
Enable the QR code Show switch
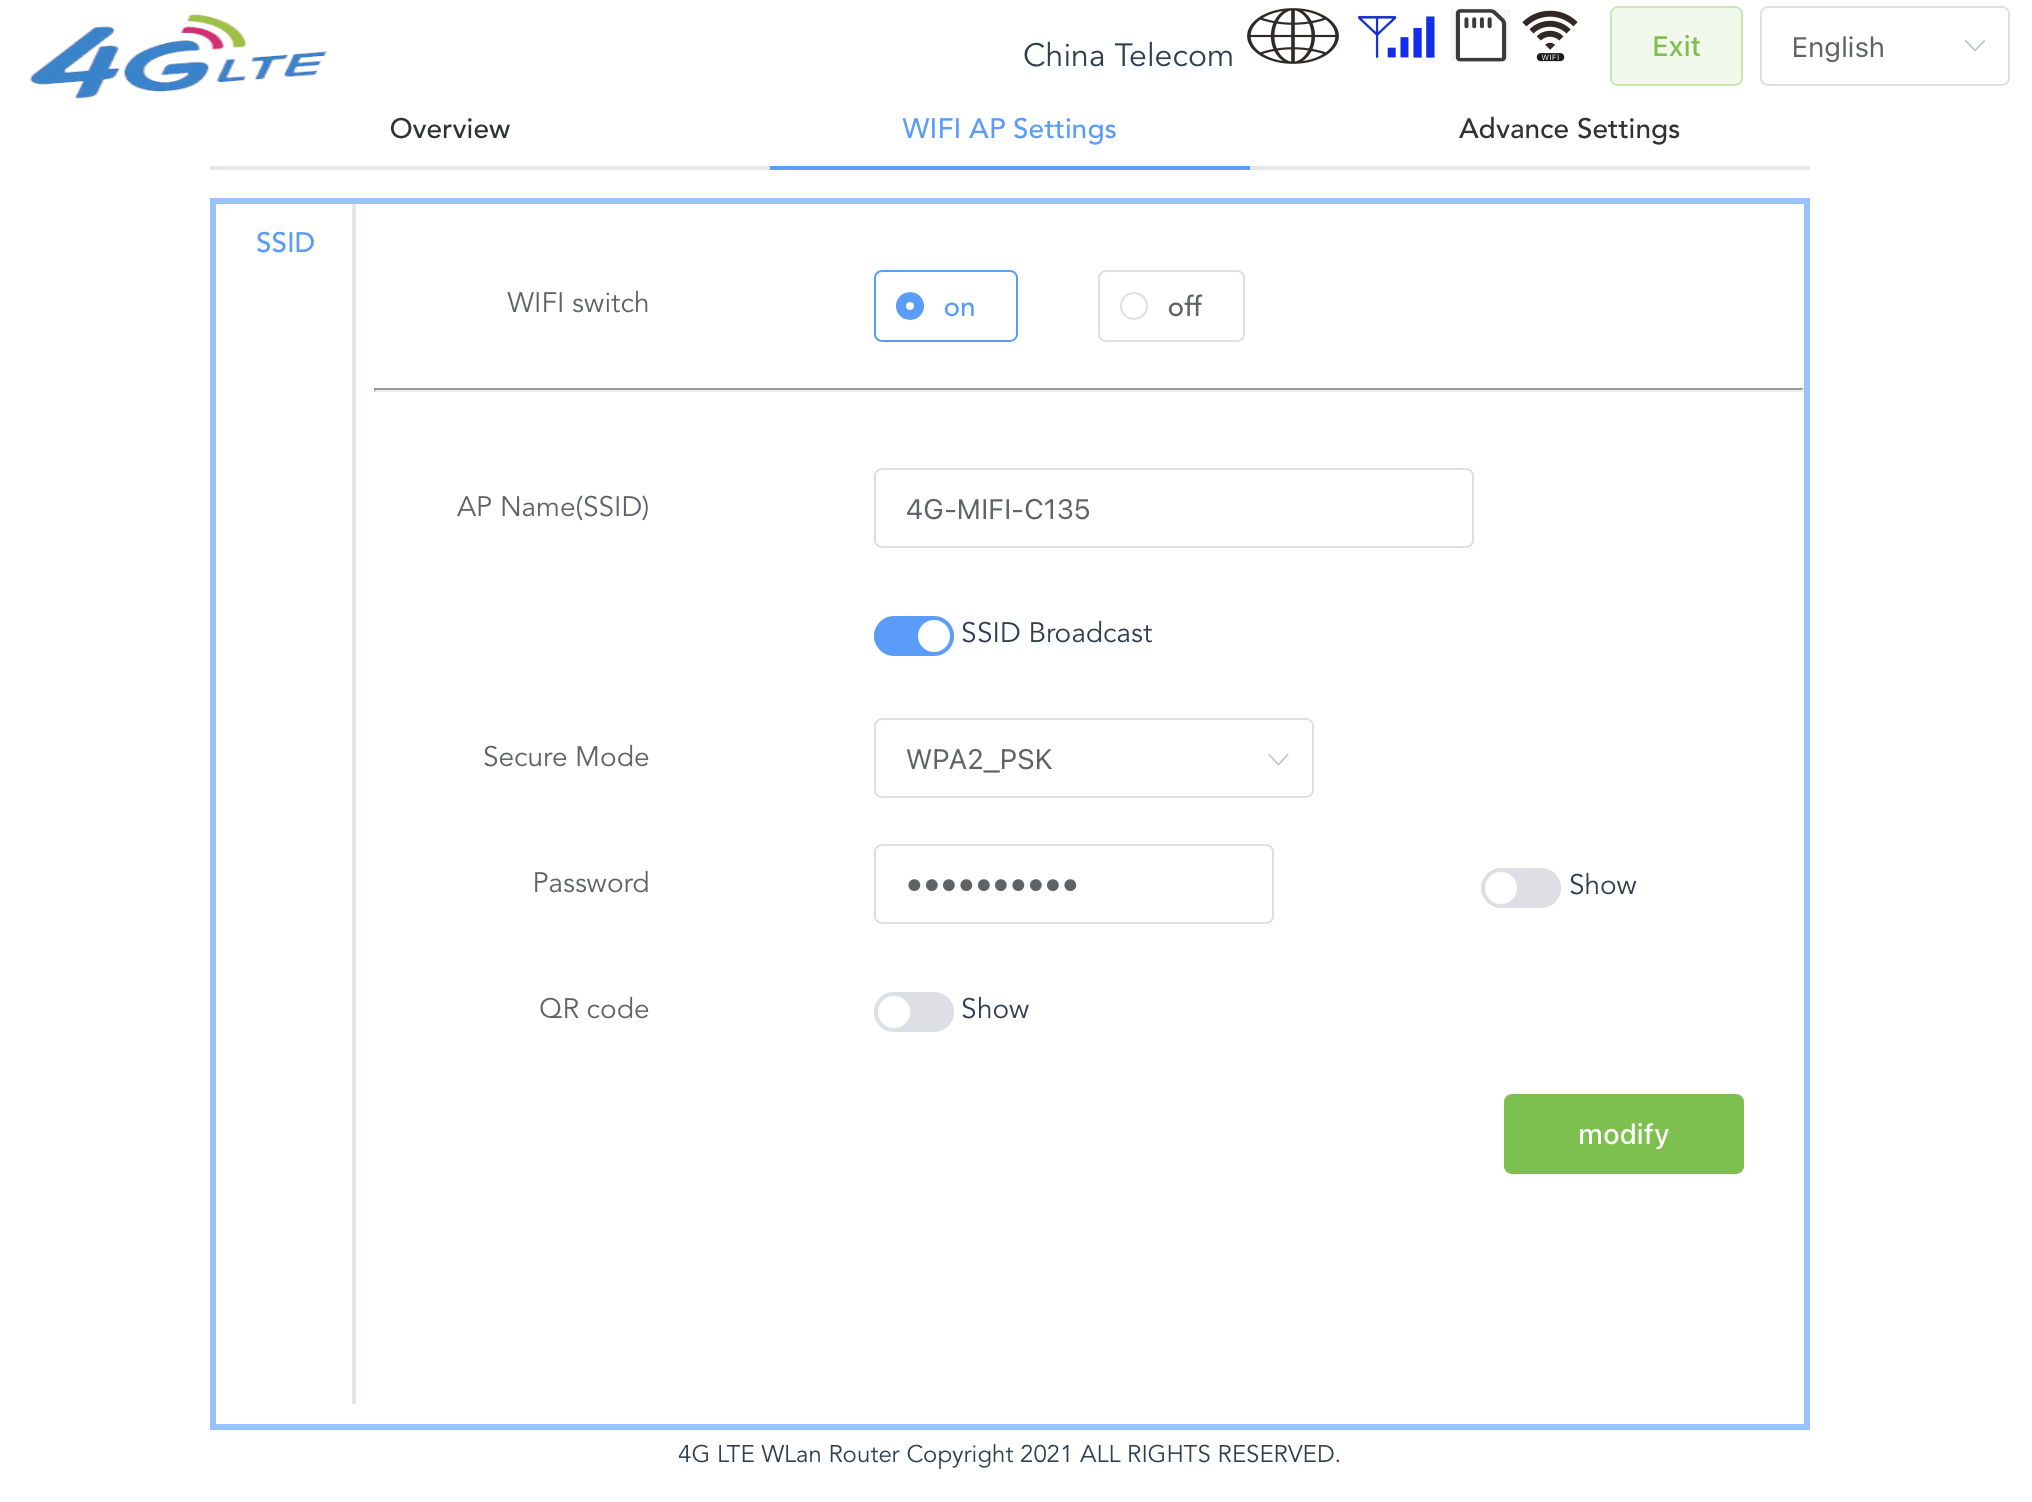click(913, 1011)
